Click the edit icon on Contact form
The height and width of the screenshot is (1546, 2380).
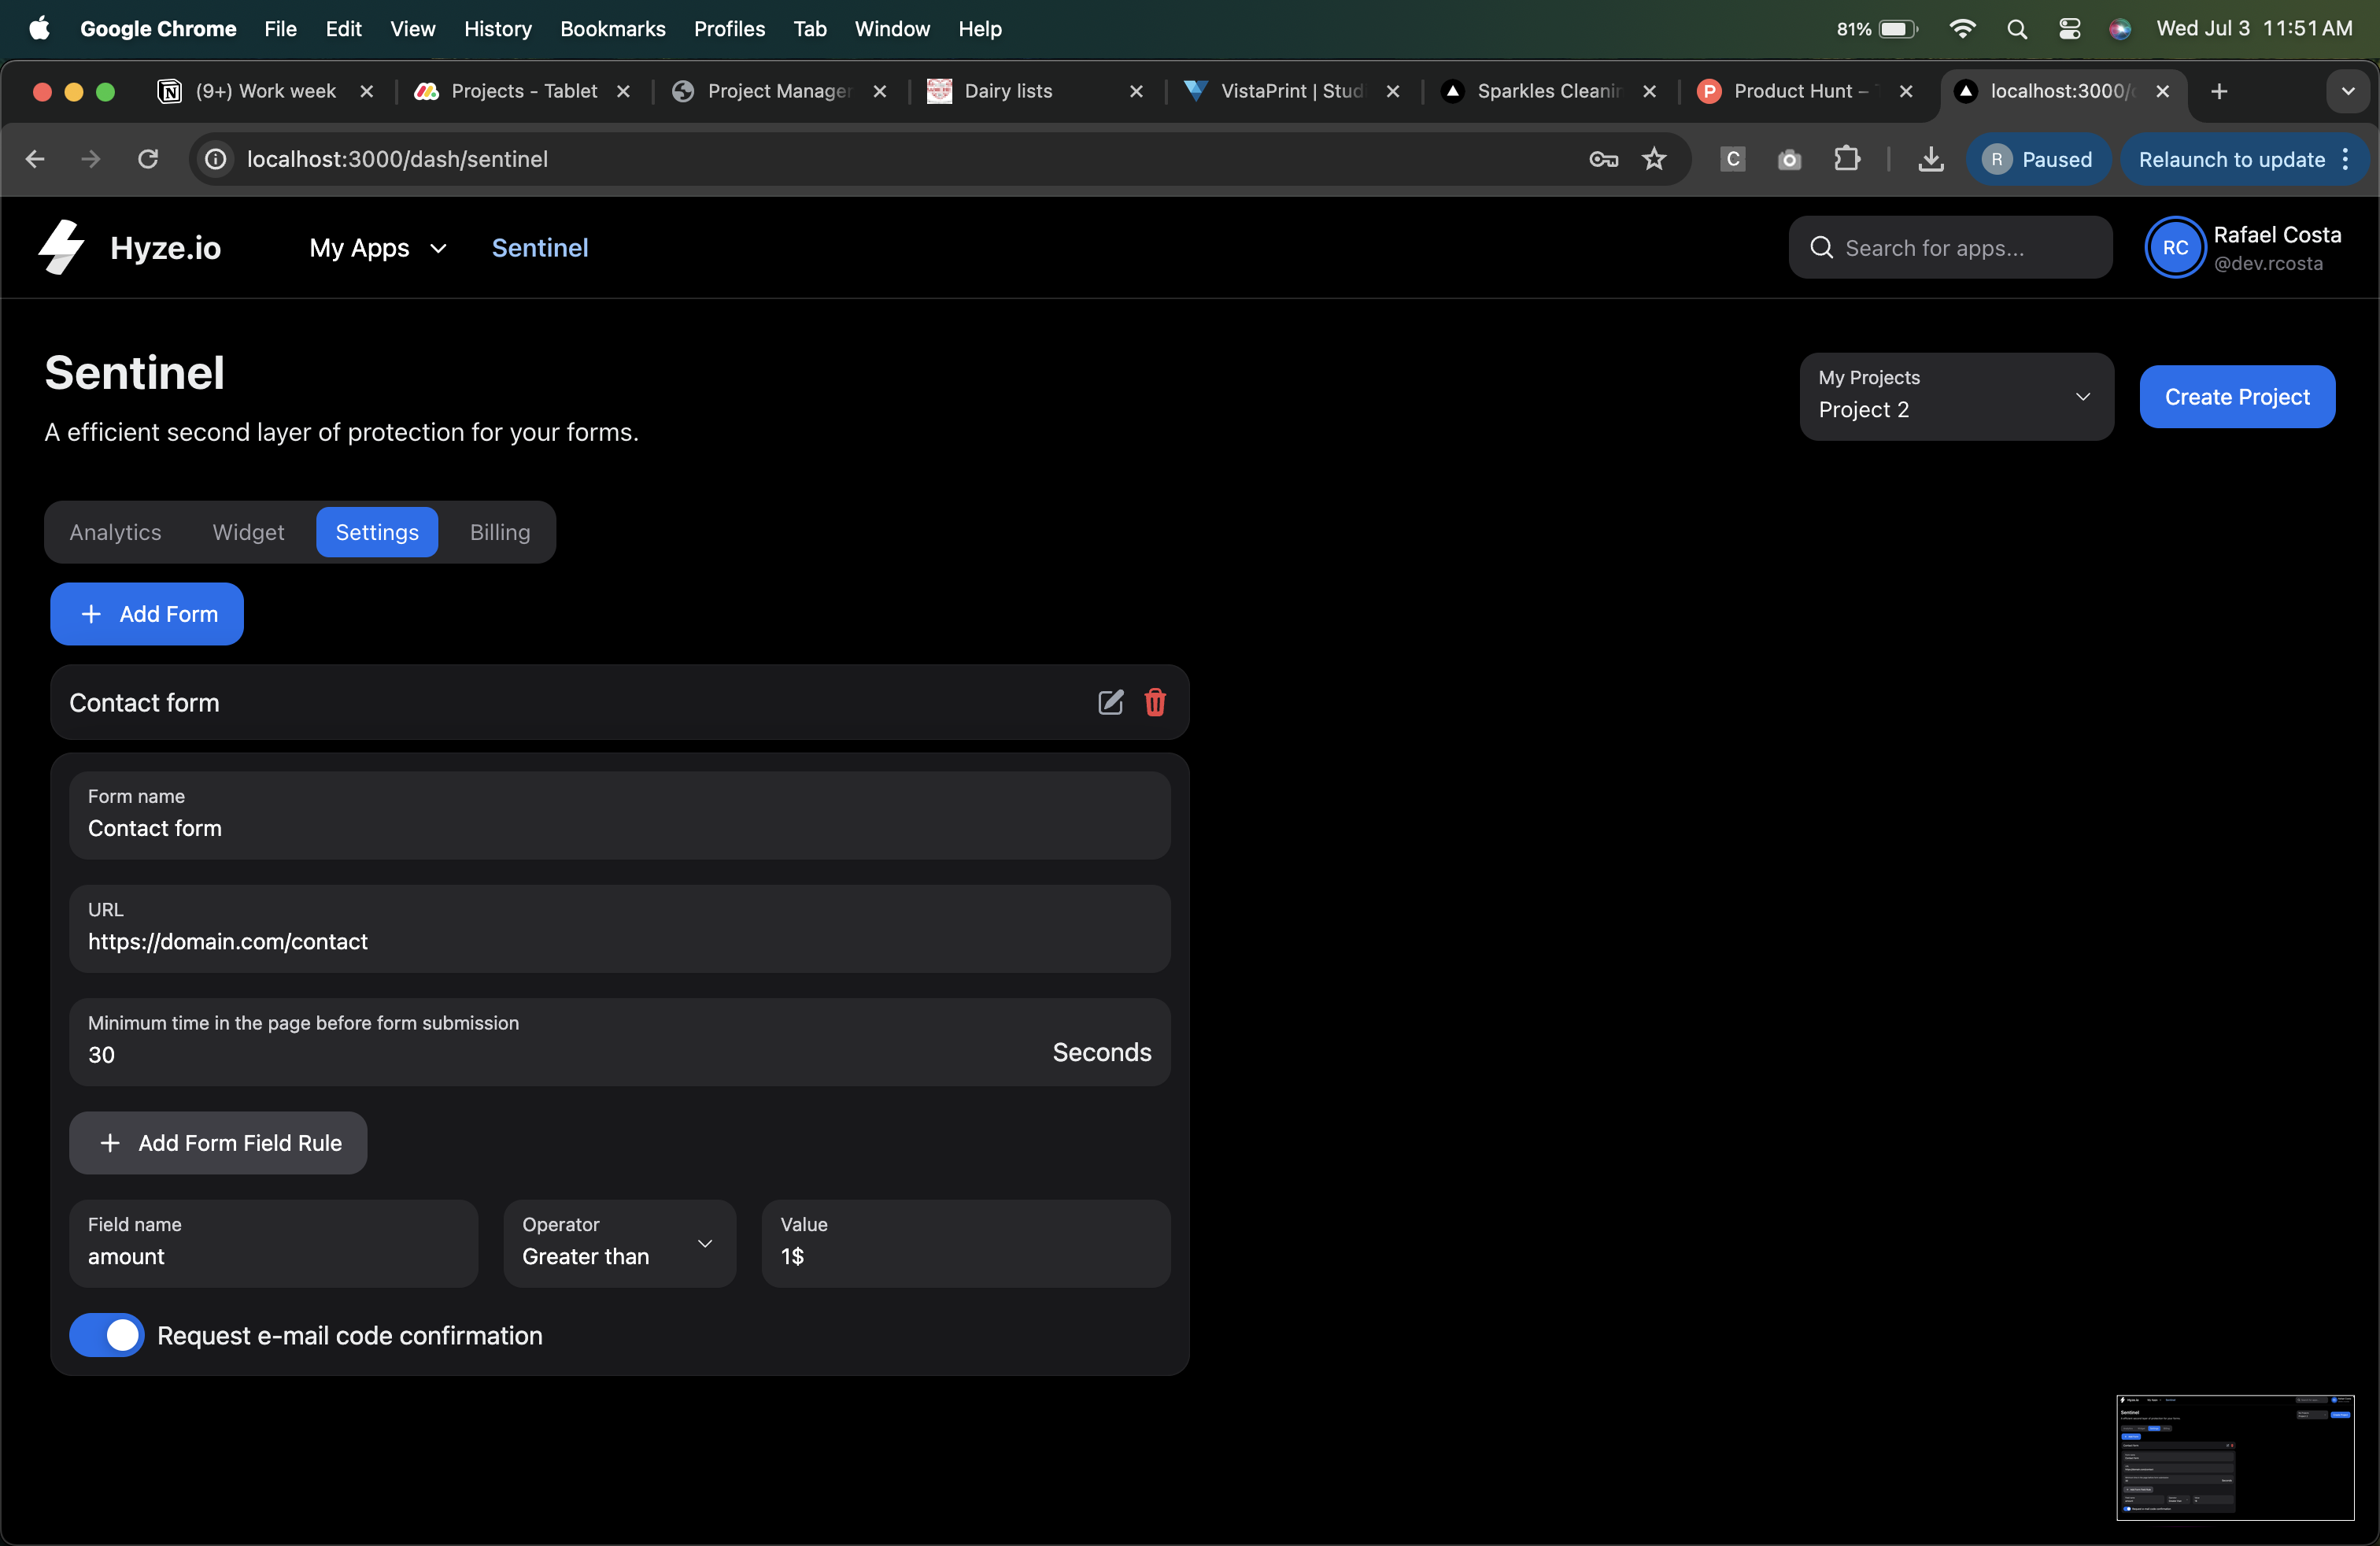1110,702
